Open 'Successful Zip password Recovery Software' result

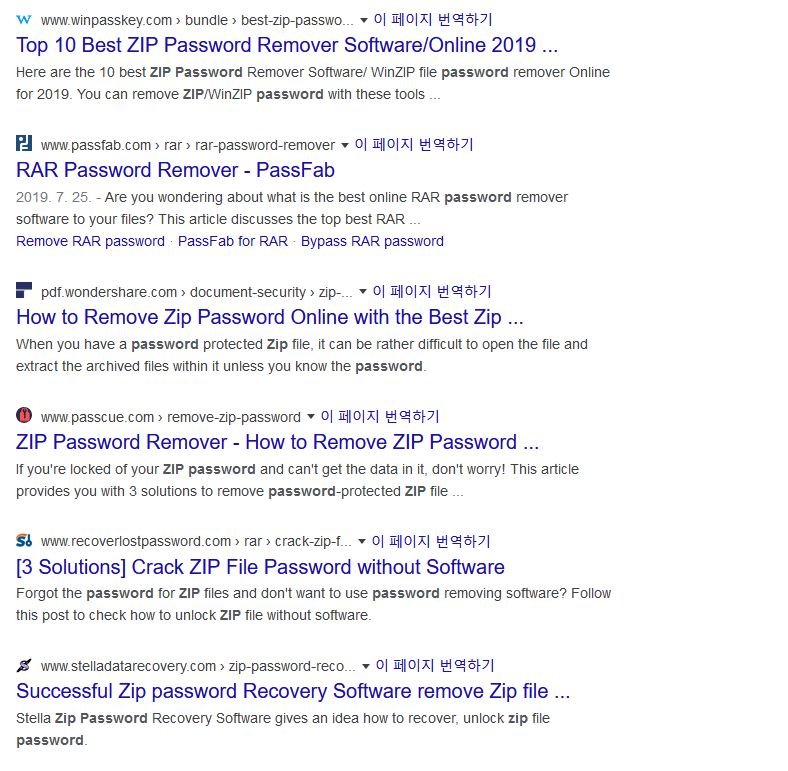click(293, 691)
